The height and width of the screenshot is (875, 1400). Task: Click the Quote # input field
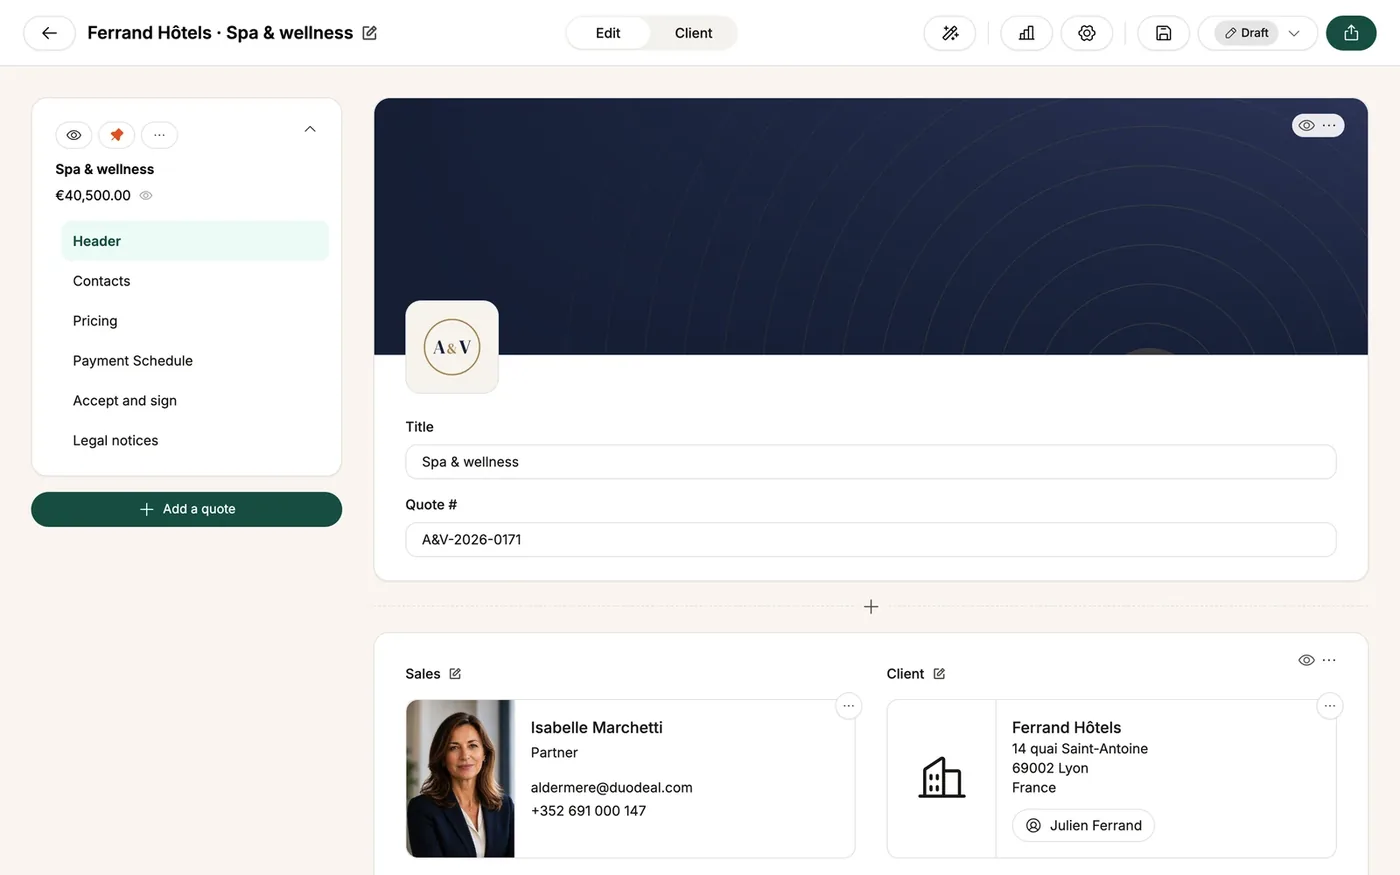pyautogui.click(x=871, y=540)
